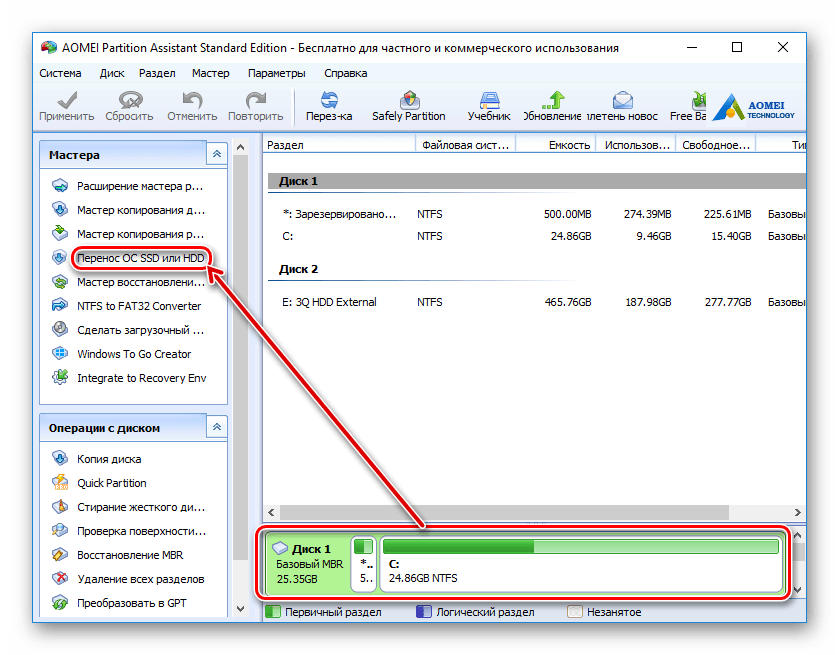The width and height of the screenshot is (839, 655).
Task: Select the small reserved partition block
Action: [364, 565]
